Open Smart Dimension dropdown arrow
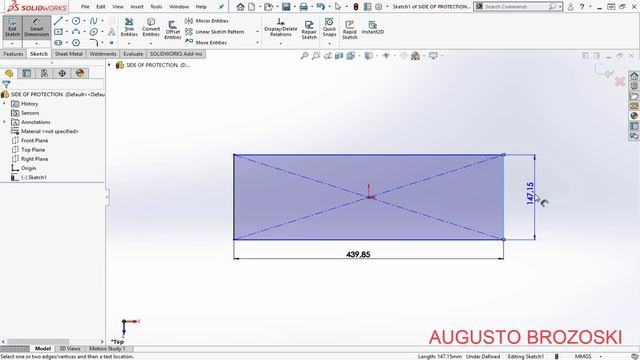This screenshot has height=360, width=640. click(36, 44)
